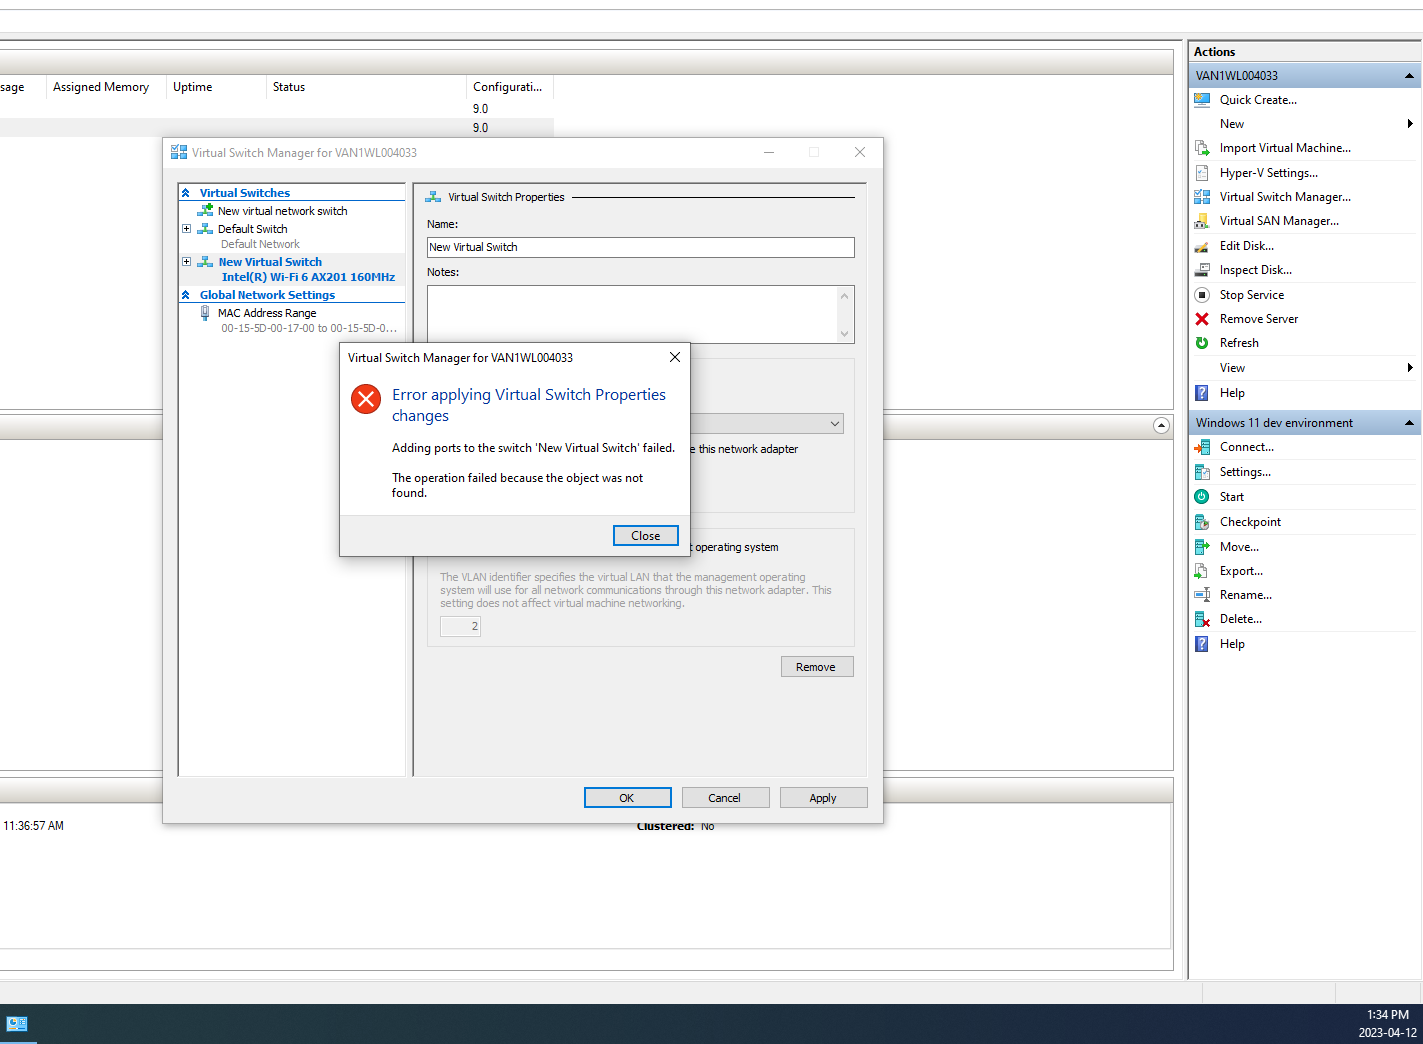Collapse the VAN1WL004033 actions group
This screenshot has height=1044, width=1423.
pyautogui.click(x=1409, y=76)
